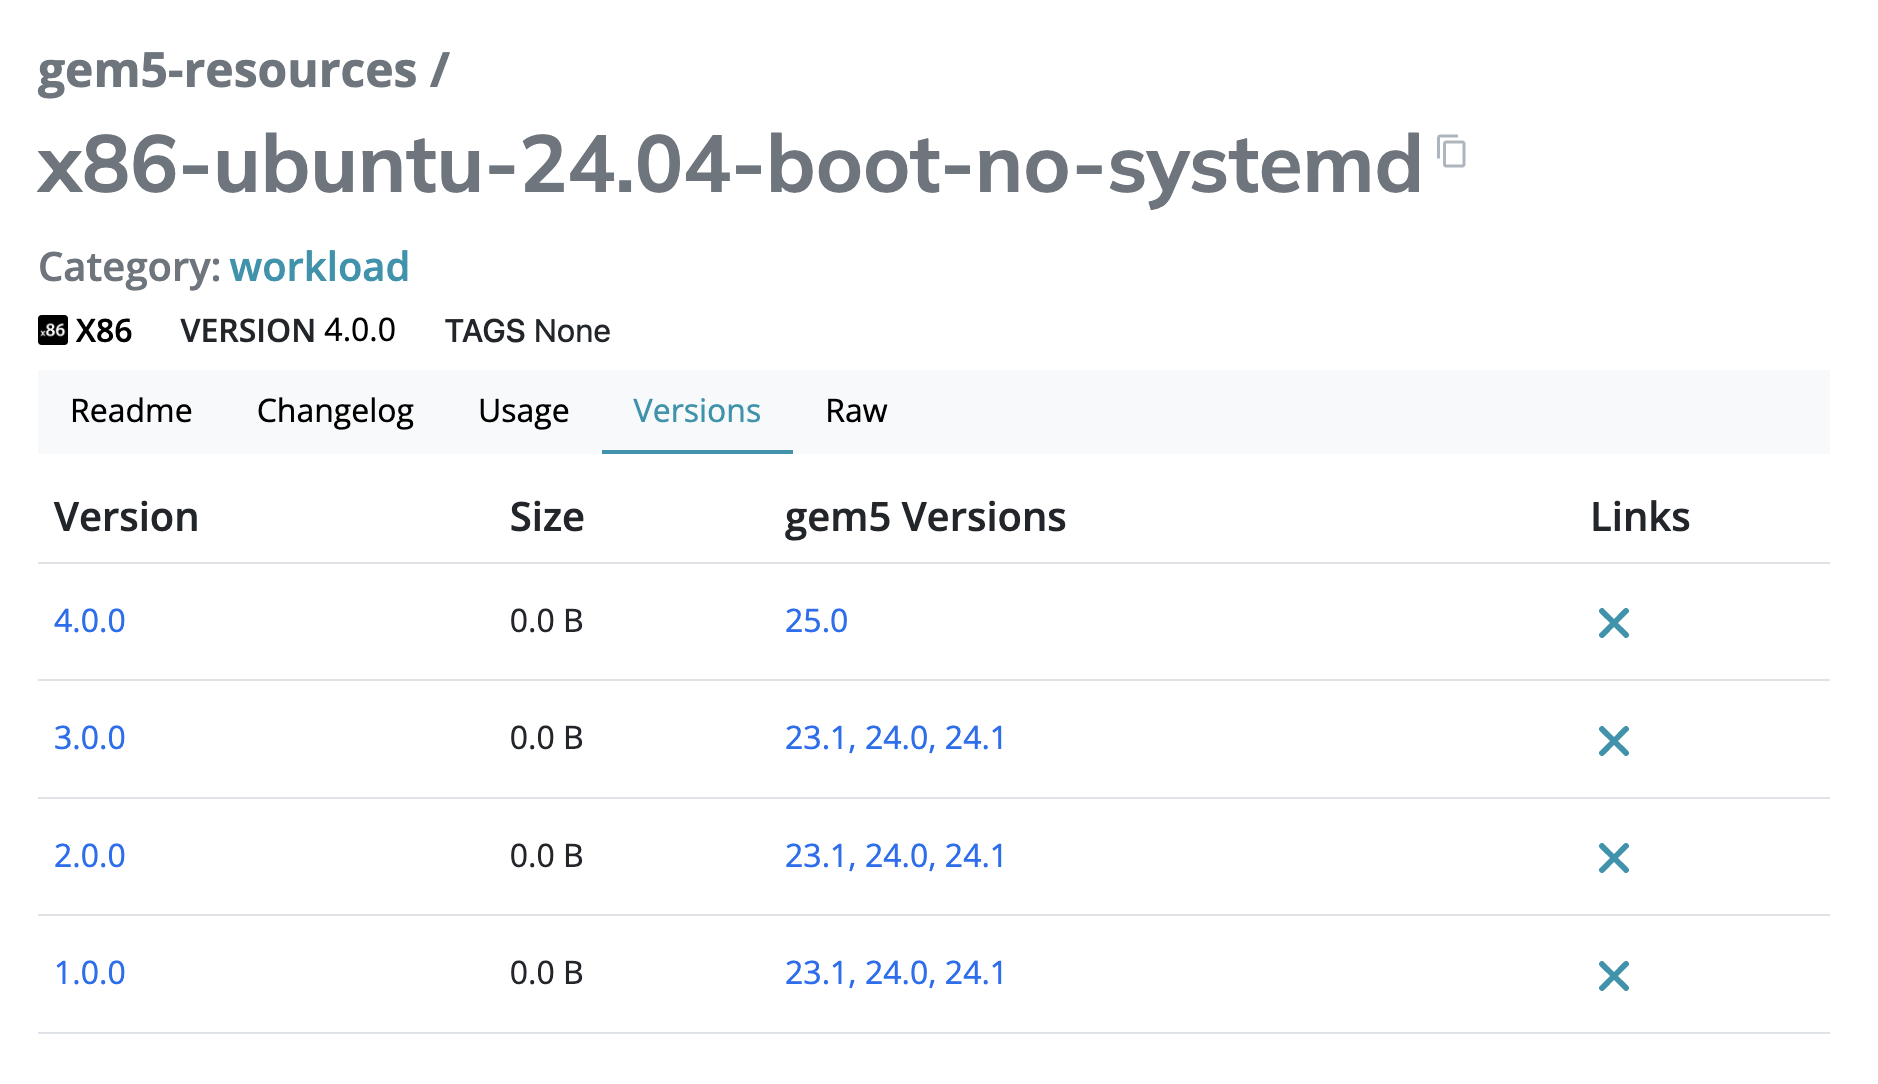Open the workload category link
This screenshot has height=1084, width=1878.
pos(319,267)
